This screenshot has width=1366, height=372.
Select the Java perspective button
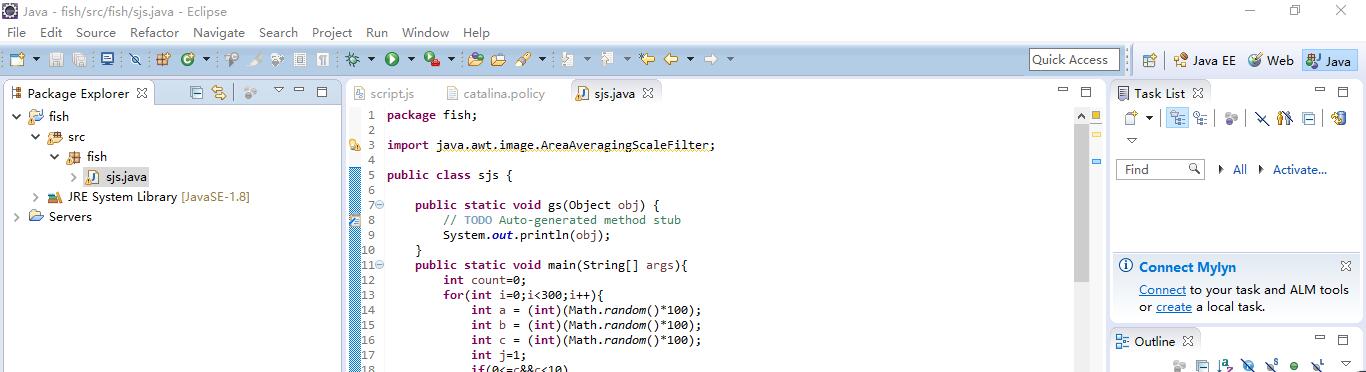point(1329,60)
